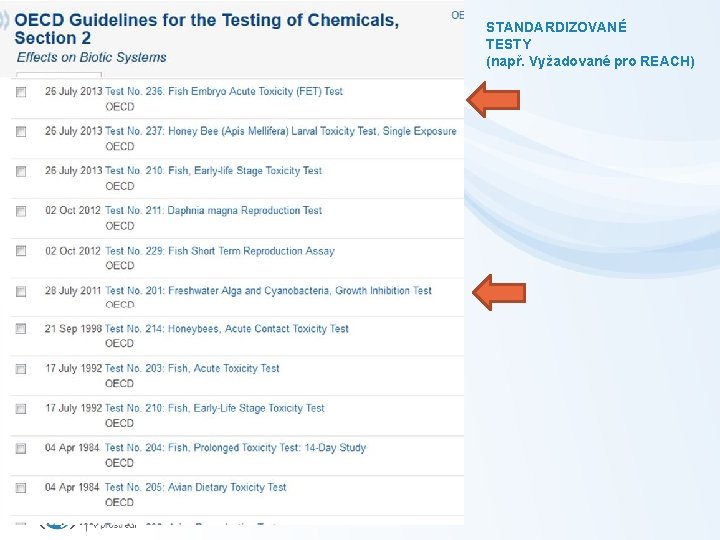The image size is (720, 540).
Task: Check the Honeybees Acute Contact Toxicity Test box
Action: pos(21,329)
